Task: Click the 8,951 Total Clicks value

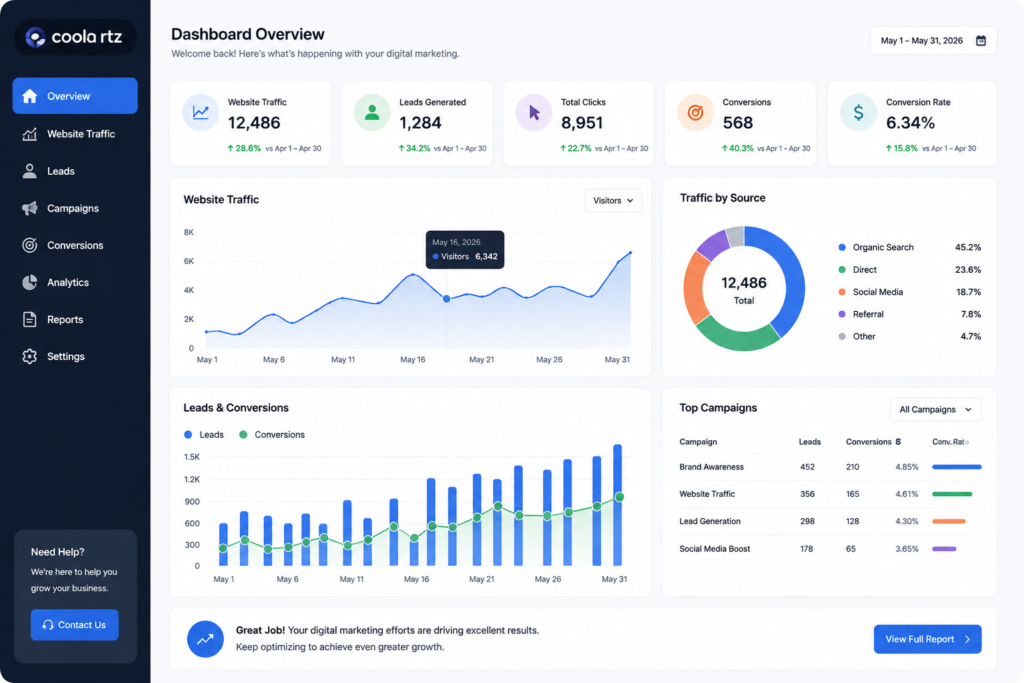Action: click(582, 123)
